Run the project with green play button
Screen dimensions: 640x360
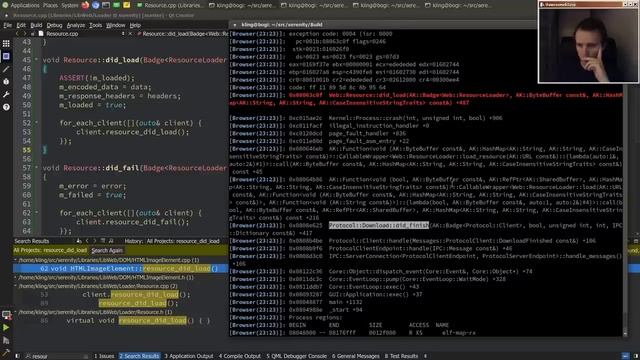[x=6, y=327]
